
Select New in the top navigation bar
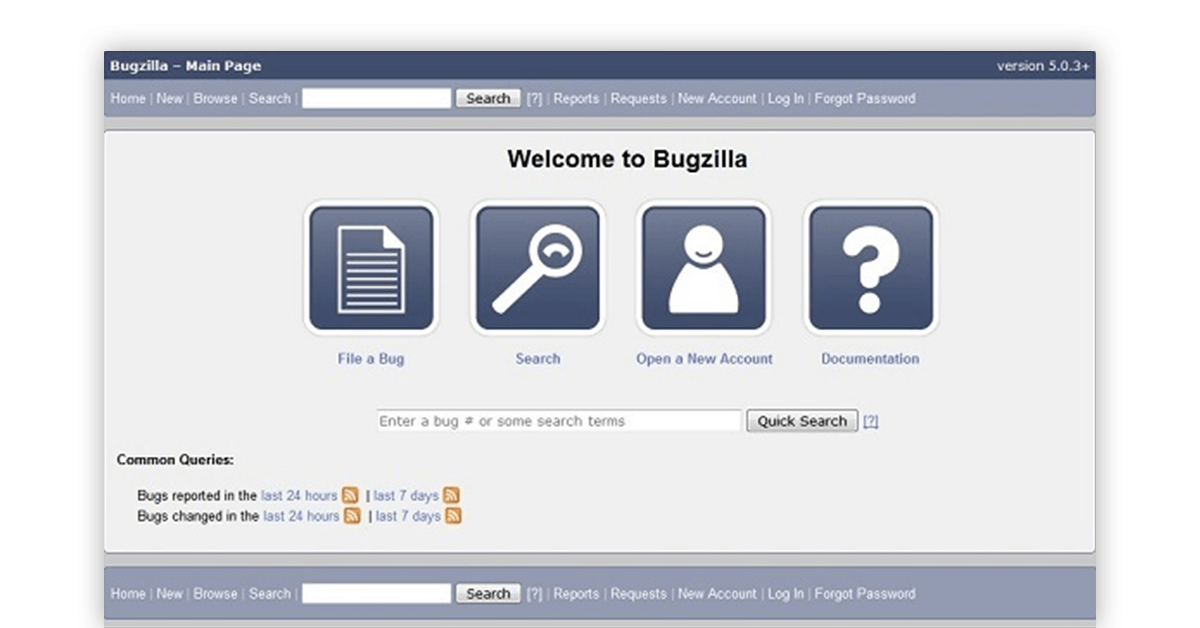pos(170,98)
